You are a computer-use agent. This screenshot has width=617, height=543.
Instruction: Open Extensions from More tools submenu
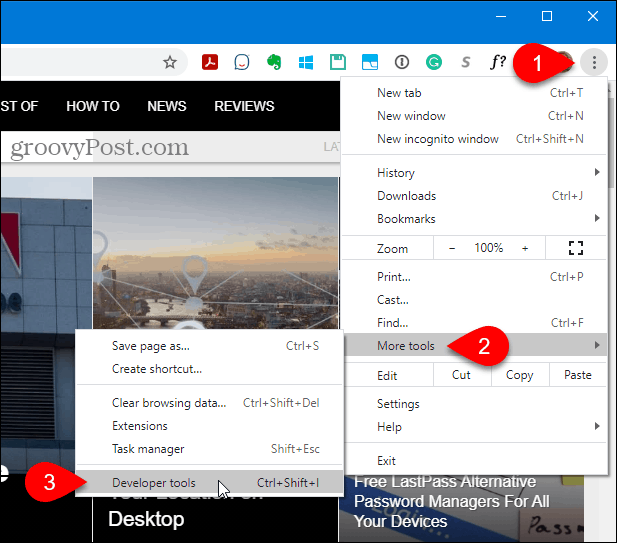click(x=209, y=426)
